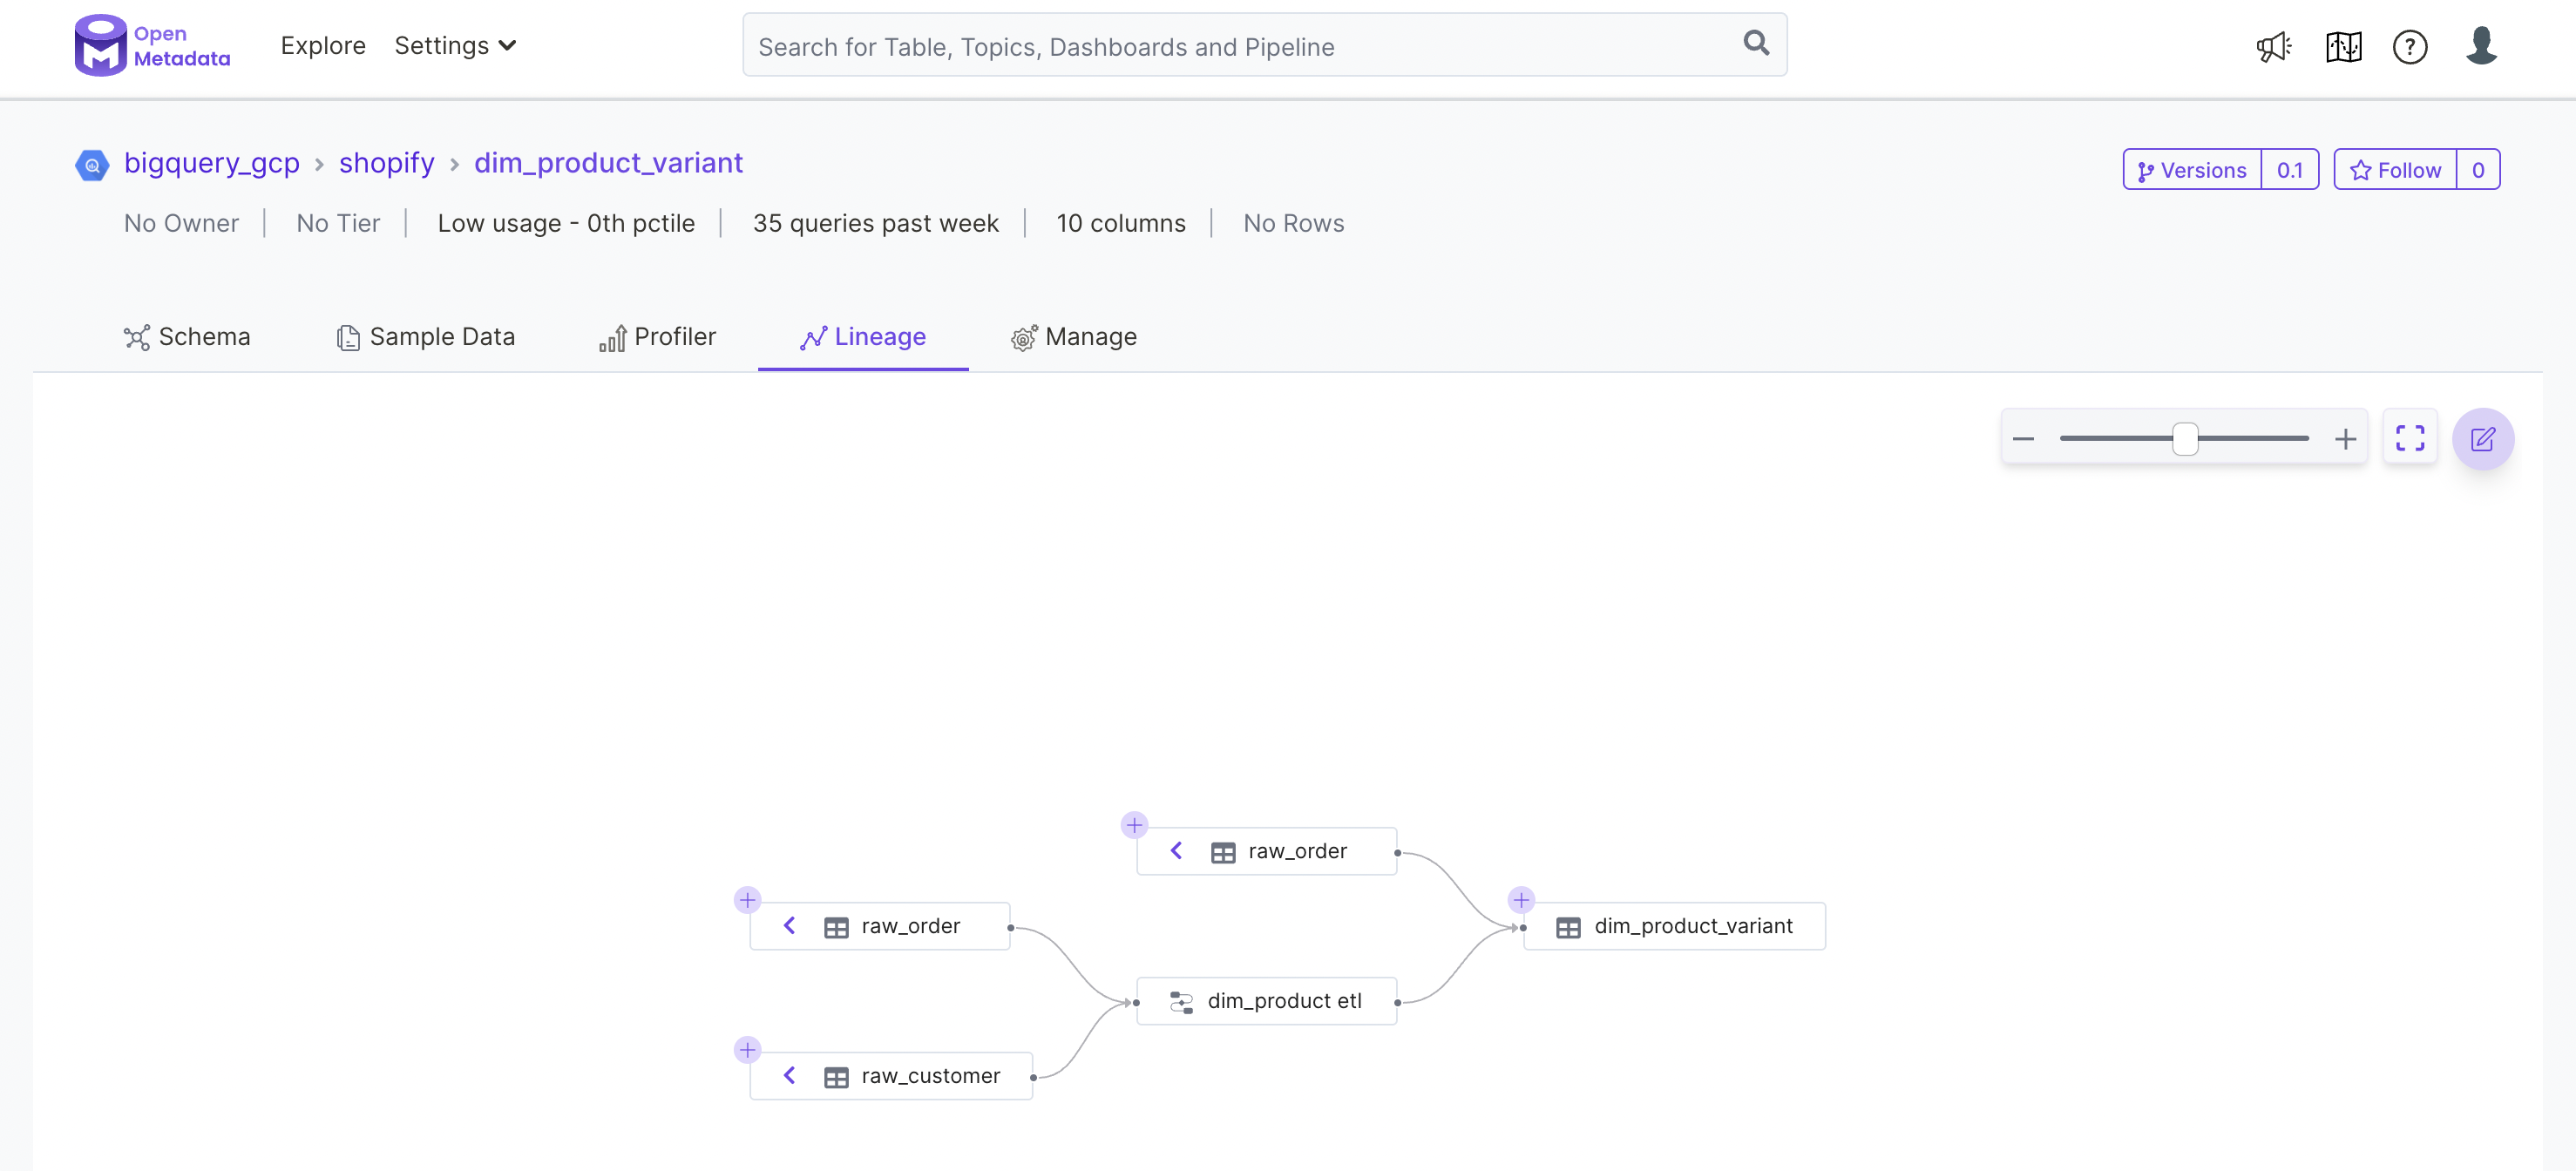
Task: Open the help question mark icon
Action: pos(2410,47)
